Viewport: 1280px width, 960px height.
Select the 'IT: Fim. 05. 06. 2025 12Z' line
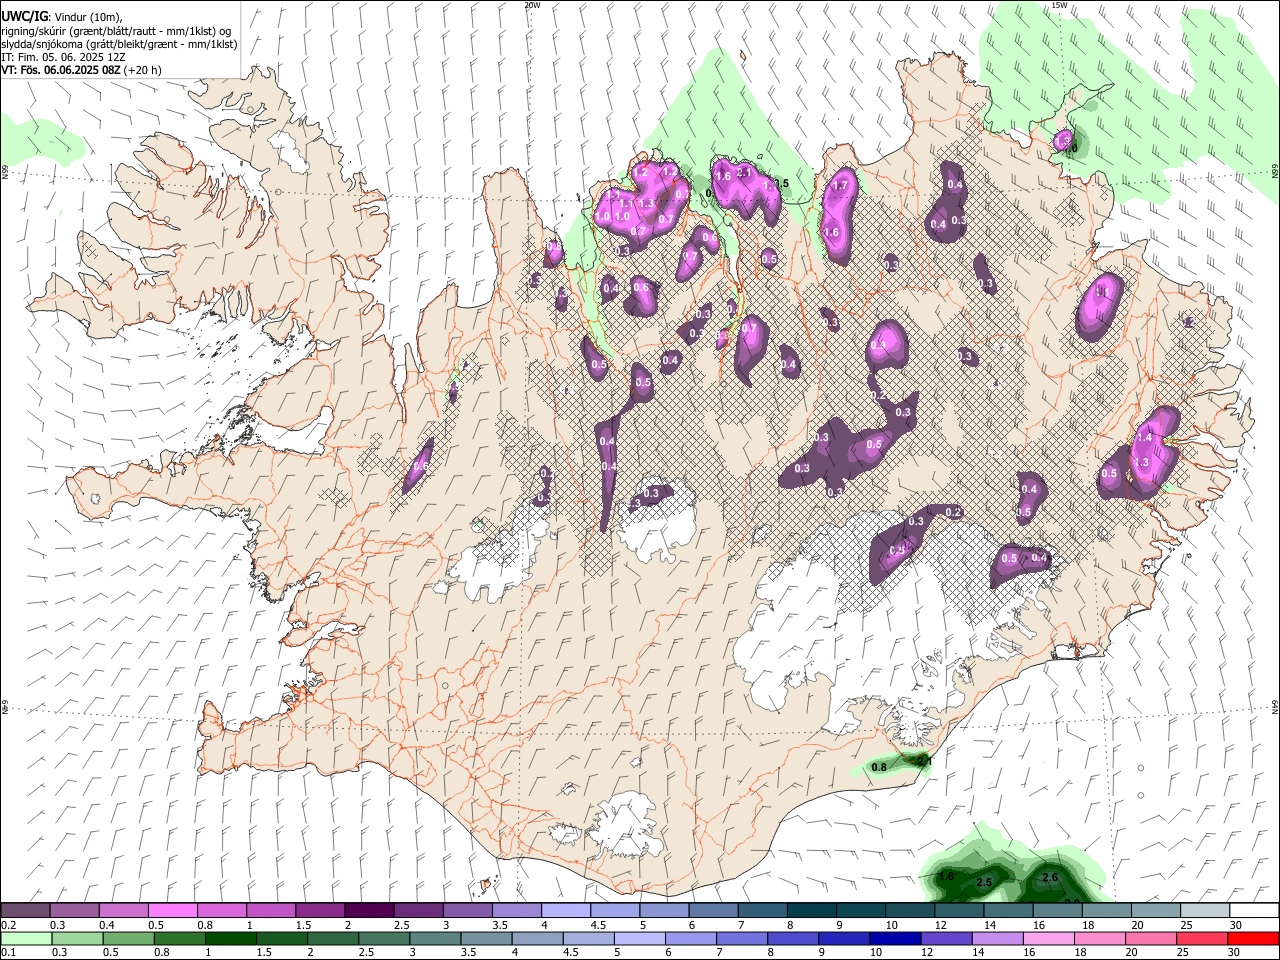click(63, 57)
